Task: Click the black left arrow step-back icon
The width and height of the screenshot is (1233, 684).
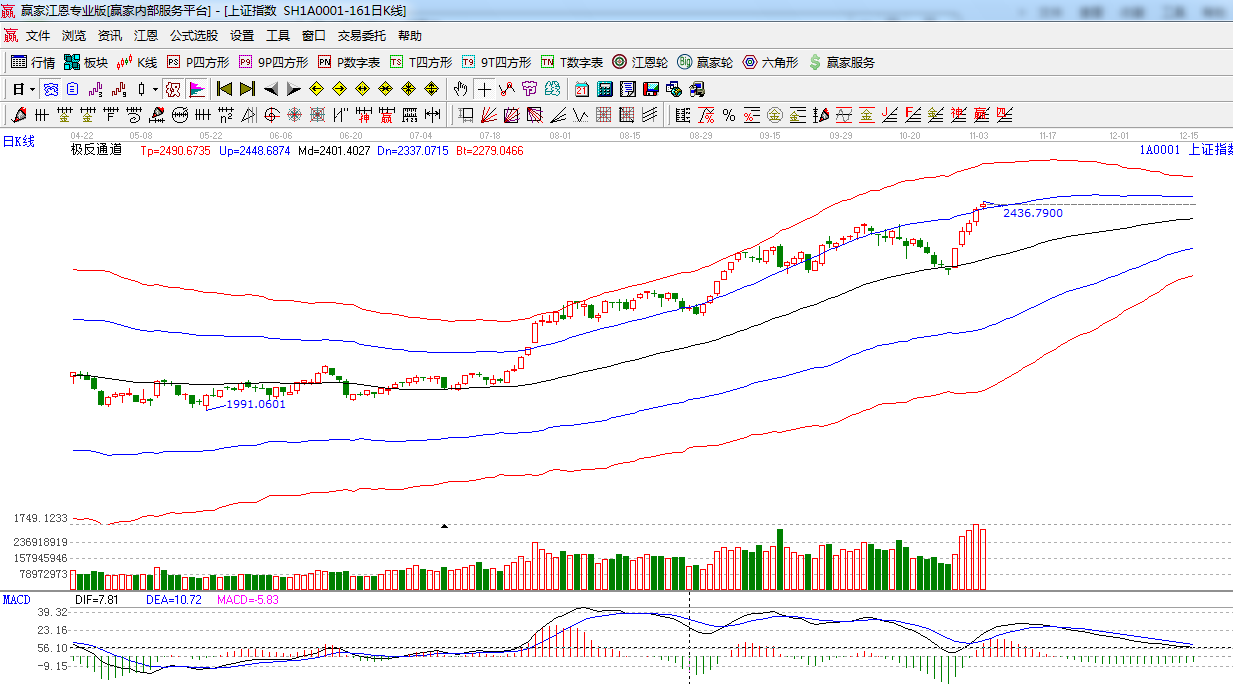Action: pyautogui.click(x=270, y=89)
